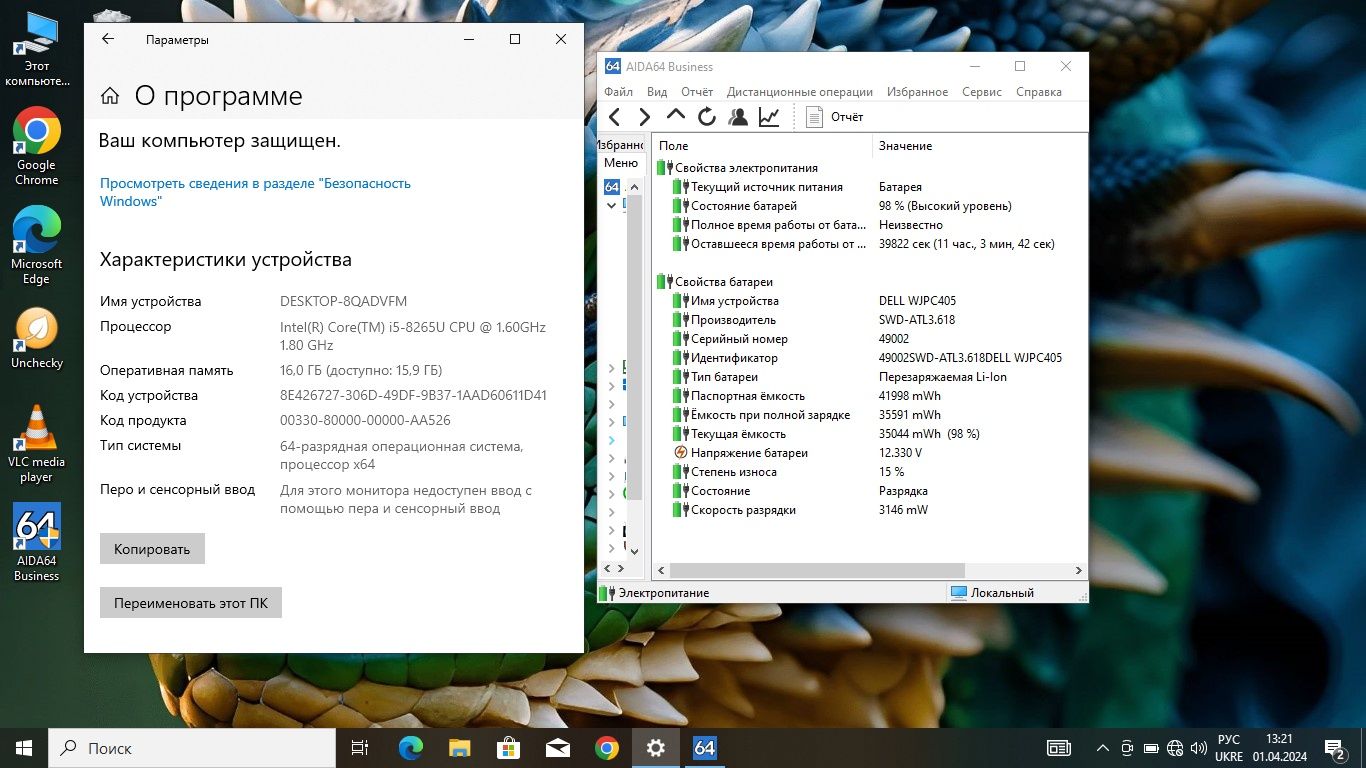Open AIDA64 remote user management icon

738,117
